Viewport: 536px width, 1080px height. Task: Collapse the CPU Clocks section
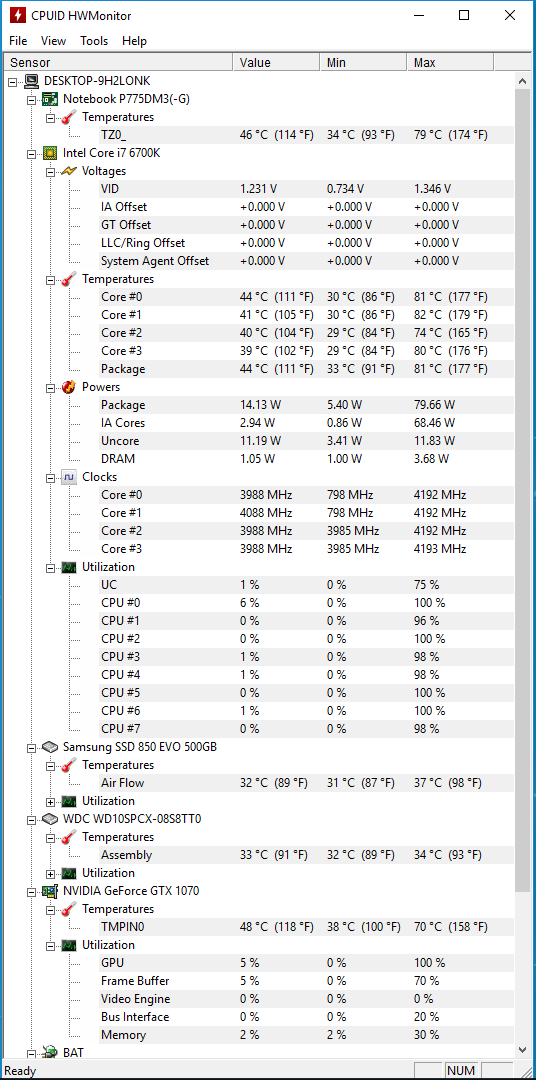(50, 477)
